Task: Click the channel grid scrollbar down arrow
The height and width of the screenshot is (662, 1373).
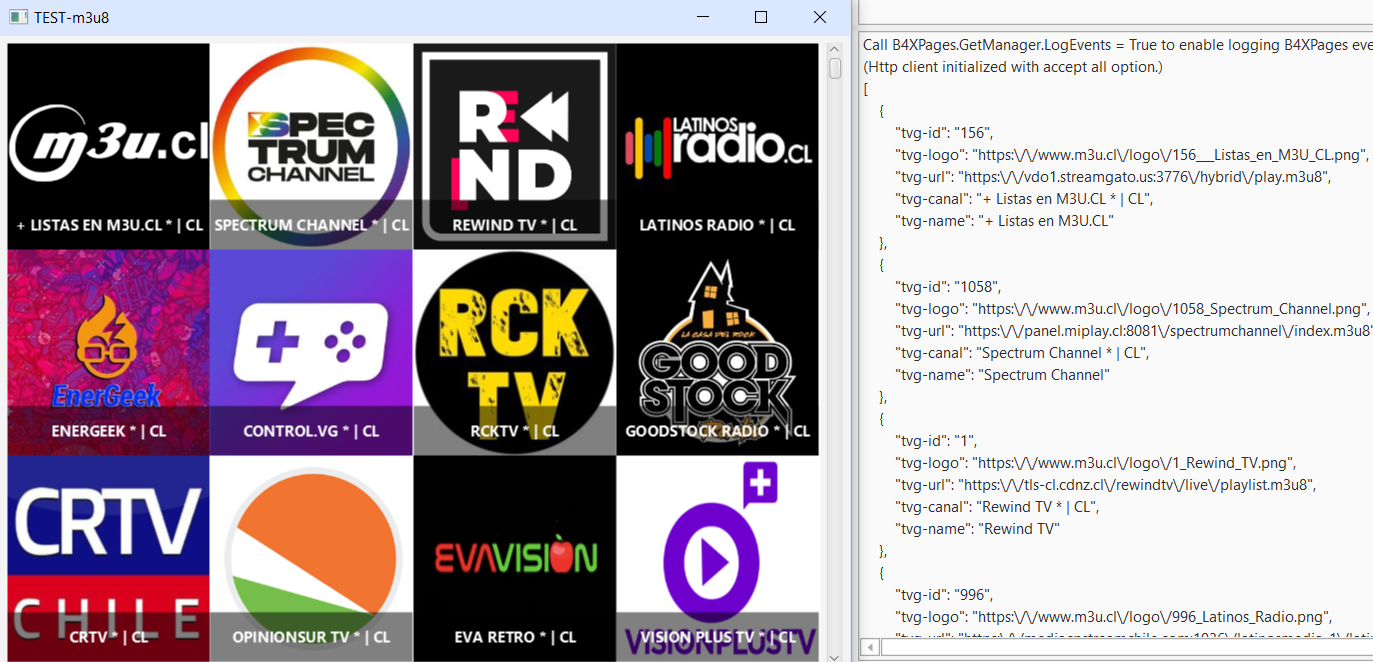Action: tap(835, 655)
